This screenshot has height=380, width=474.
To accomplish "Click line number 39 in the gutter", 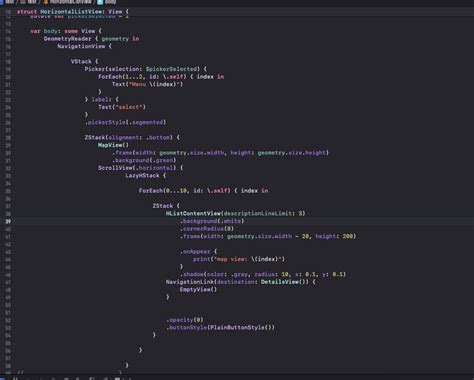I will coord(8,221).
